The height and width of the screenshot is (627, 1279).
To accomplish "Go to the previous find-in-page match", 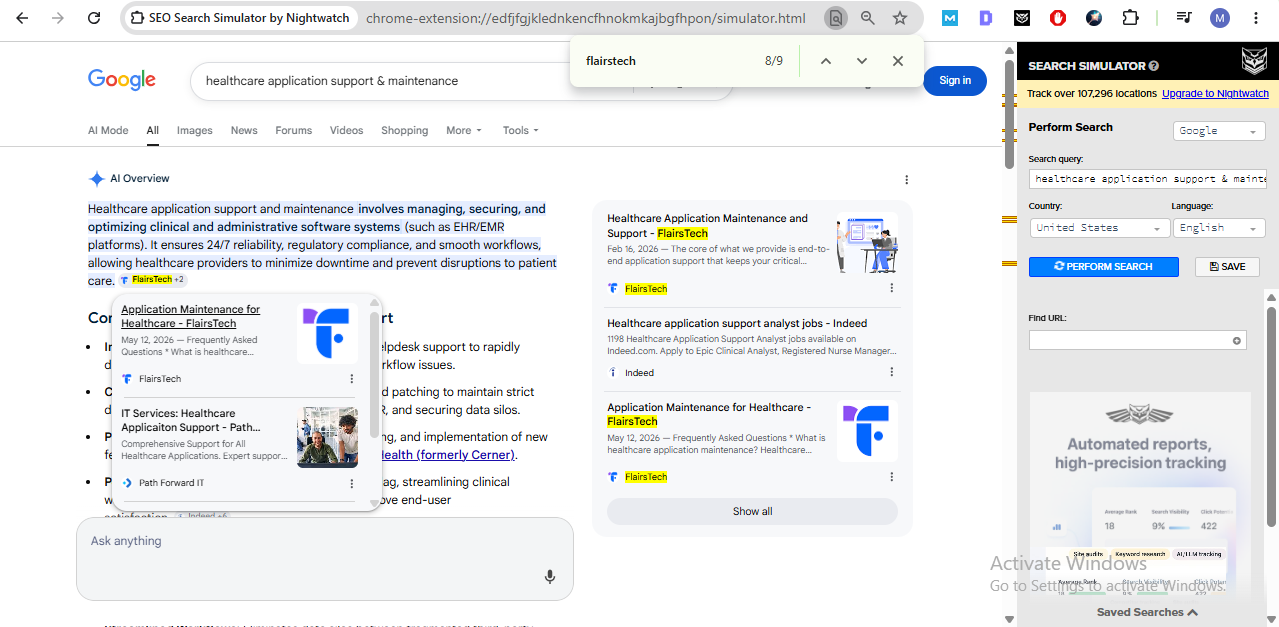I will click(x=826, y=61).
